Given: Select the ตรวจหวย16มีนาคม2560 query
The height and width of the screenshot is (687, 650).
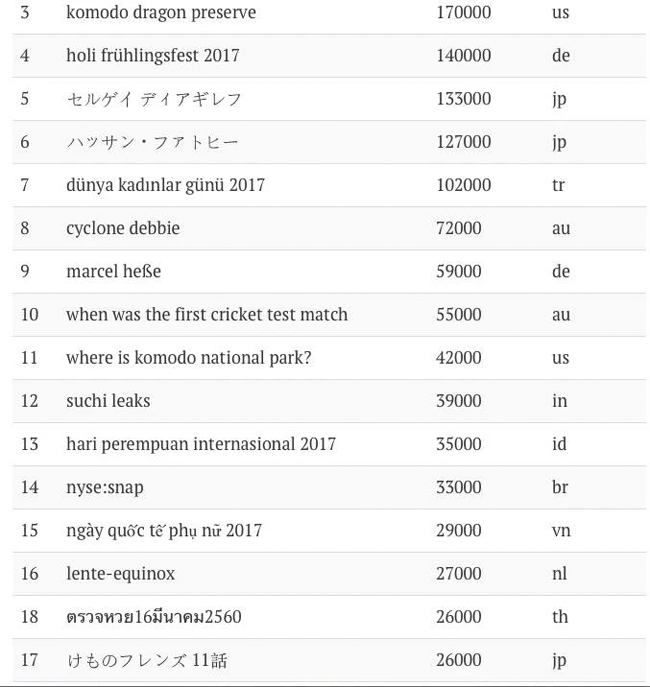Looking at the screenshot, I should tap(154, 617).
